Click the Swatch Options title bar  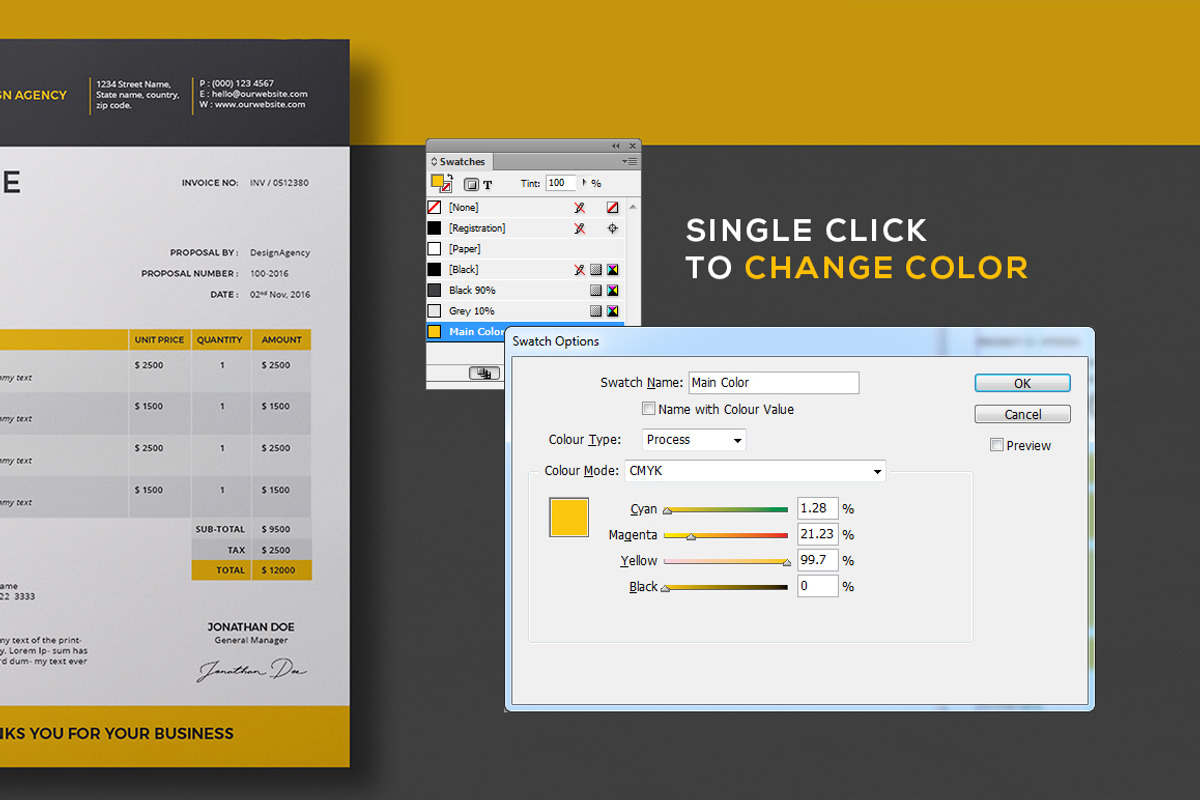[799, 341]
